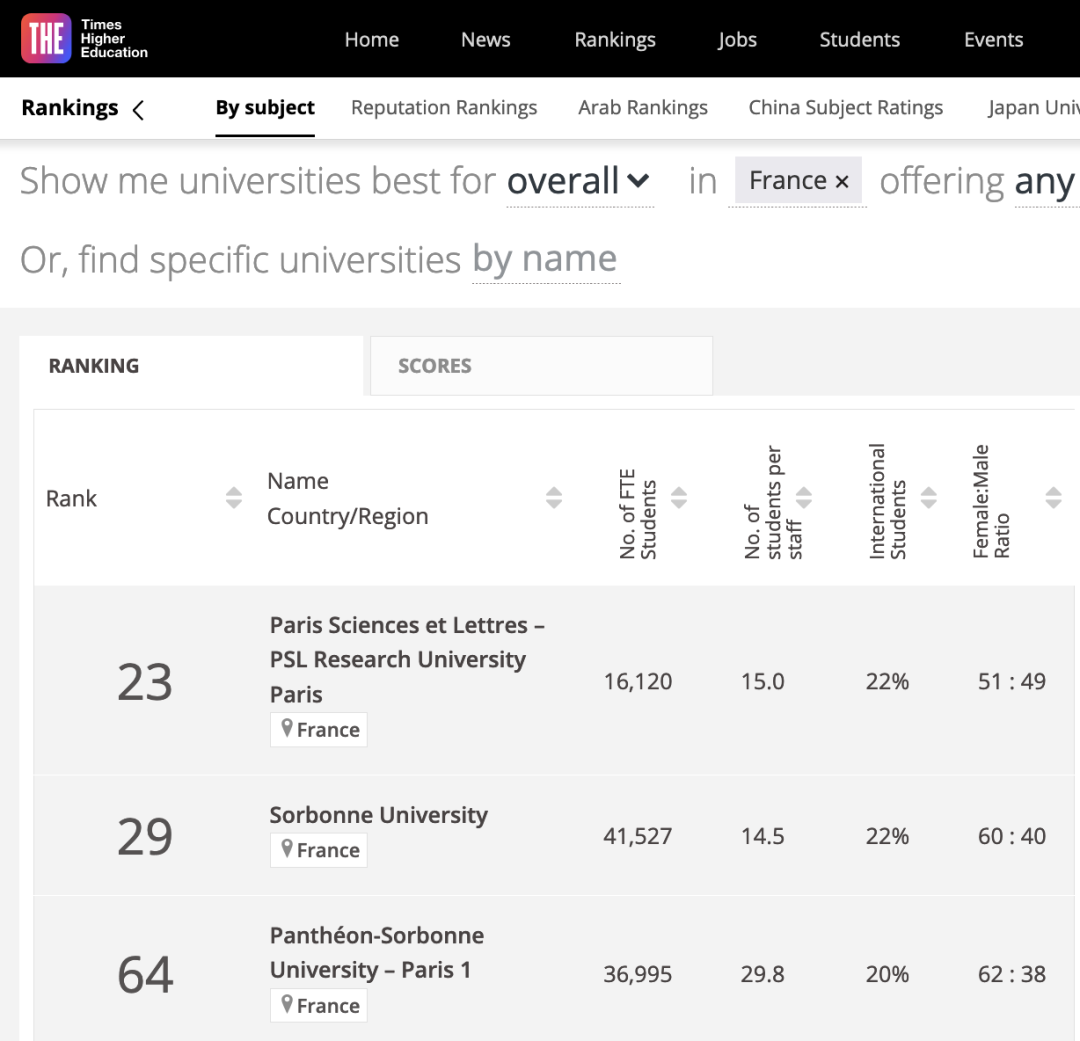Click the France tag under PSL Research University
Viewport: 1080px width, 1041px height.
pyautogui.click(x=319, y=729)
